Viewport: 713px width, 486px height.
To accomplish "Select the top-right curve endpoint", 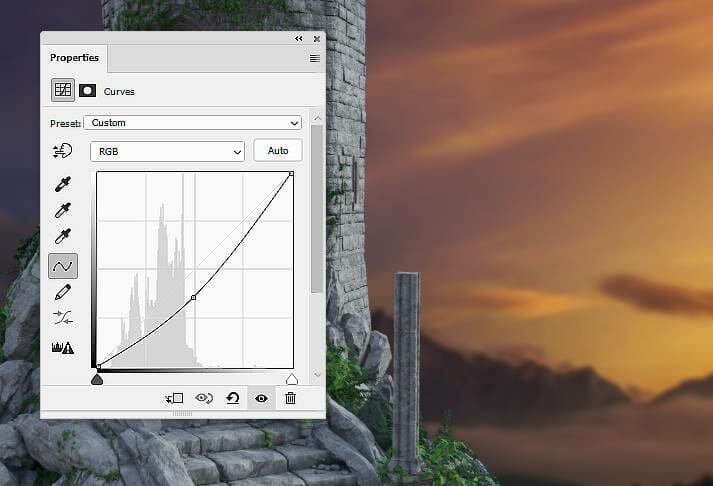I will tap(291, 174).
